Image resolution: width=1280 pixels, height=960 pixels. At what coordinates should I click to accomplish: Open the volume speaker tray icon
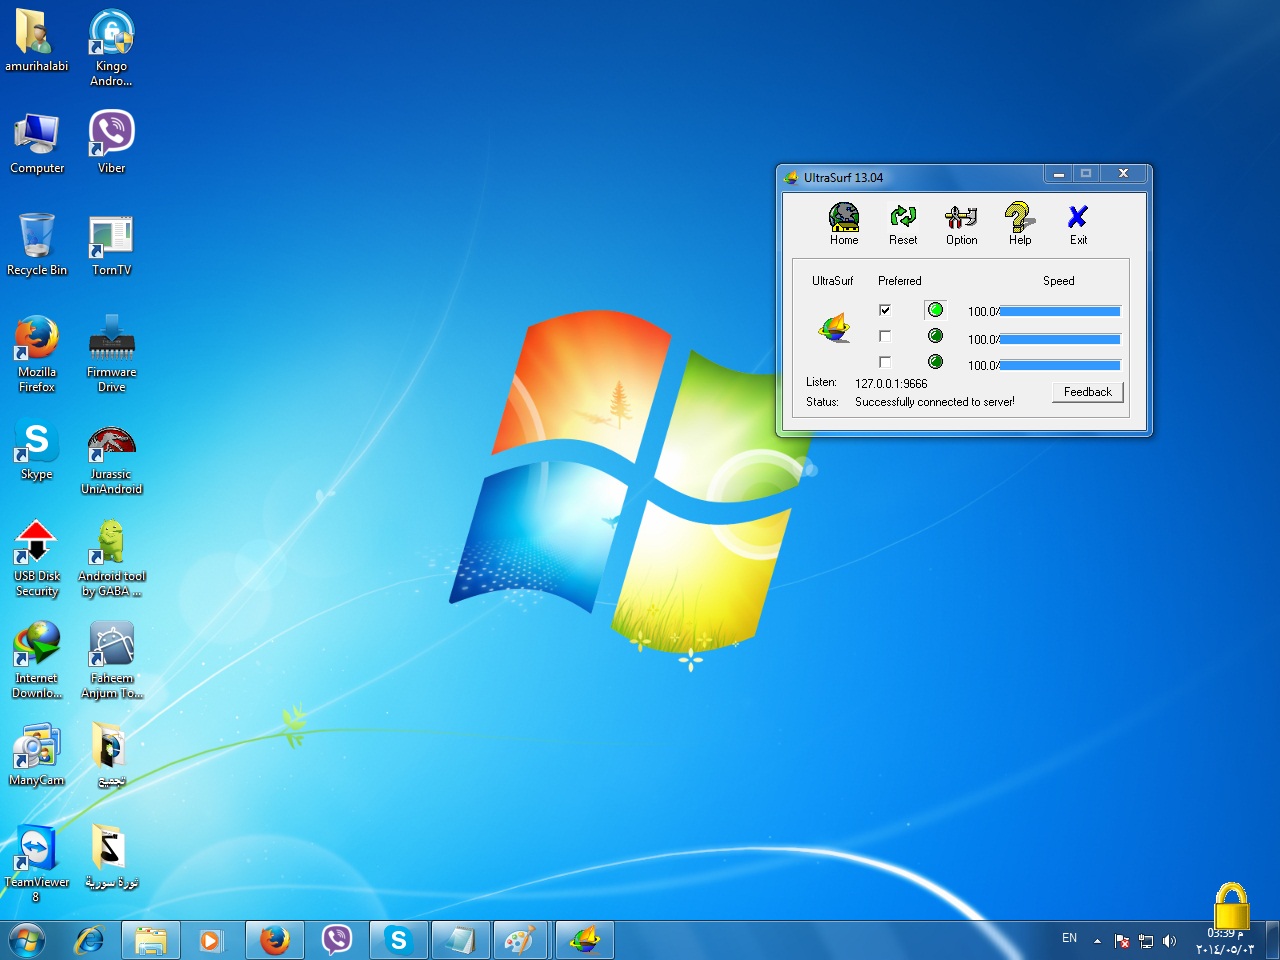point(1170,941)
